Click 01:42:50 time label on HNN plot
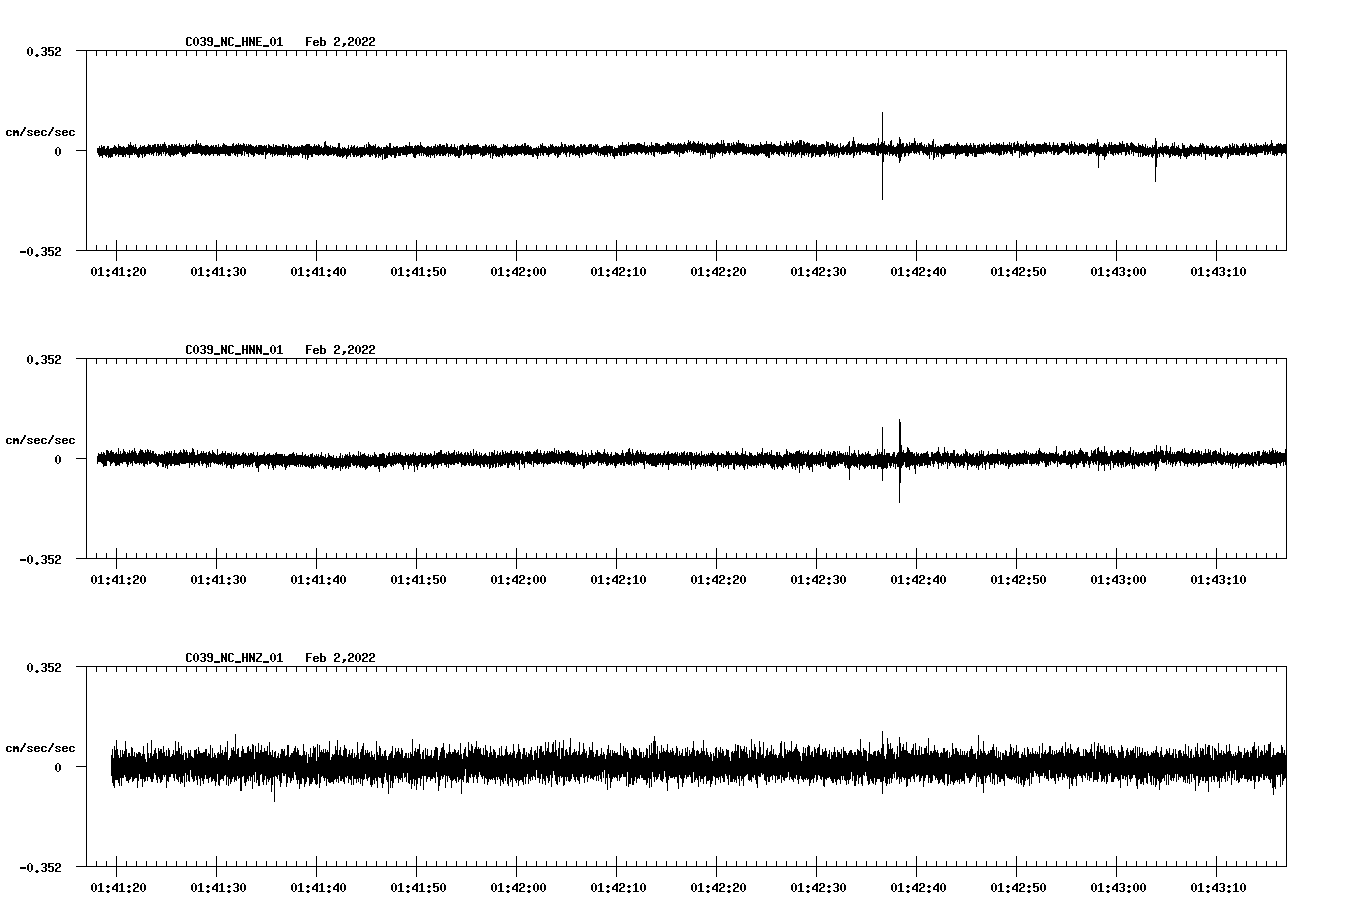 pos(1018,580)
